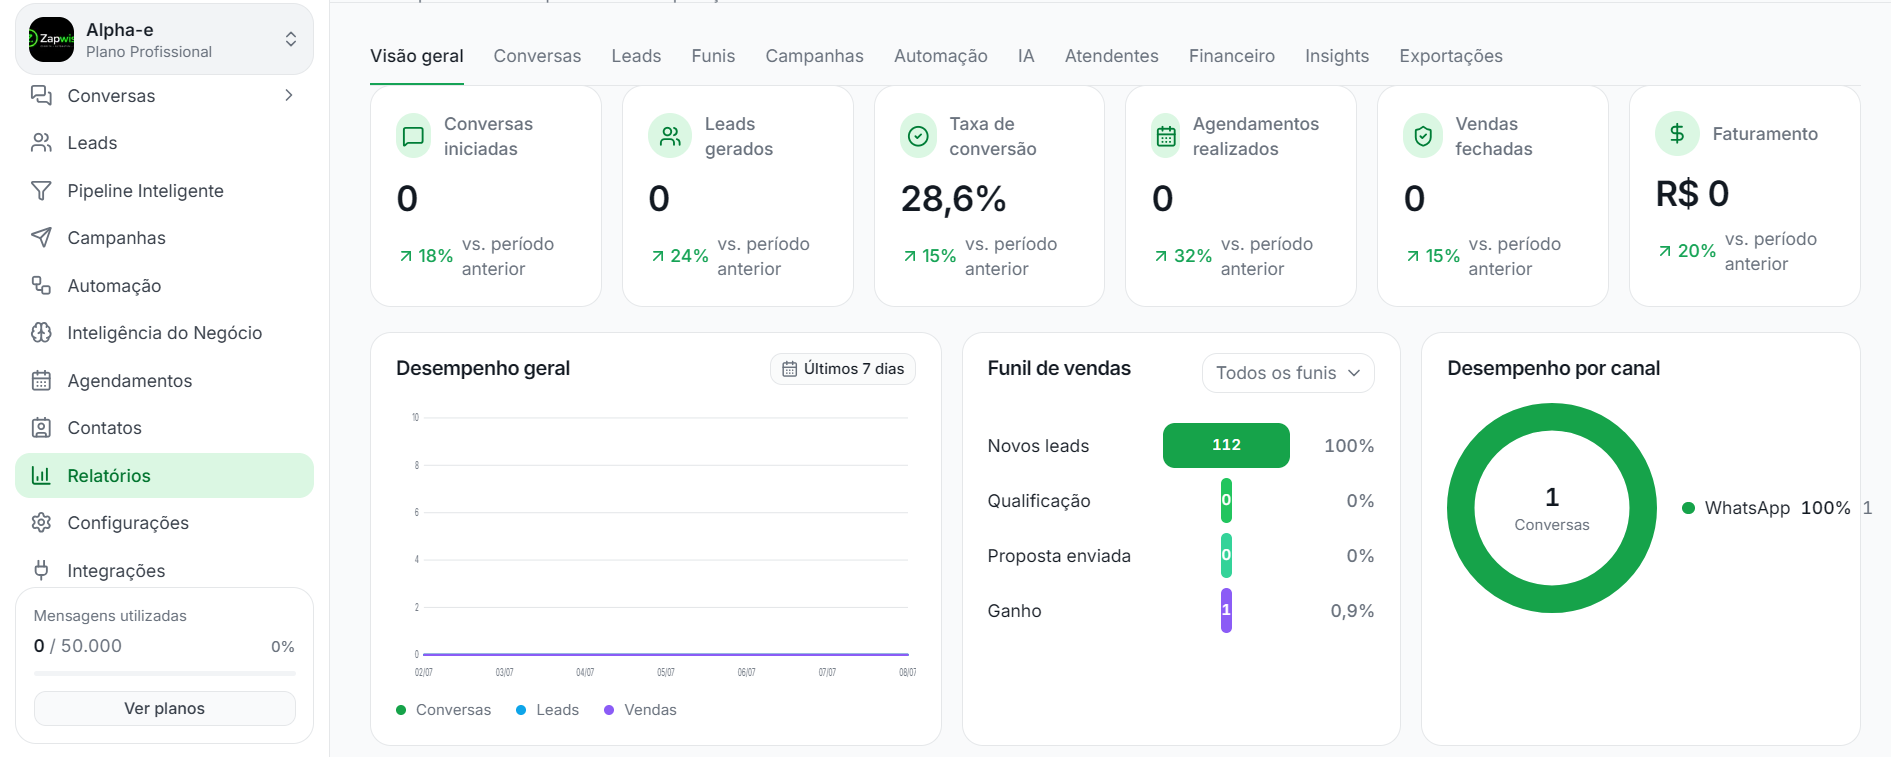Screen dimensions: 1891x757
Task: Expand the Conversas sidebar submenu chevron
Action: coord(288,95)
